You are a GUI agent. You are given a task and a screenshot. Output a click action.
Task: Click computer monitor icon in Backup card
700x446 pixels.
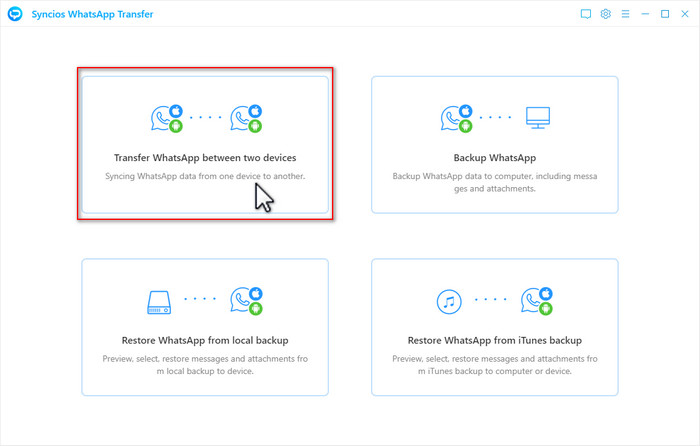pyautogui.click(x=538, y=117)
